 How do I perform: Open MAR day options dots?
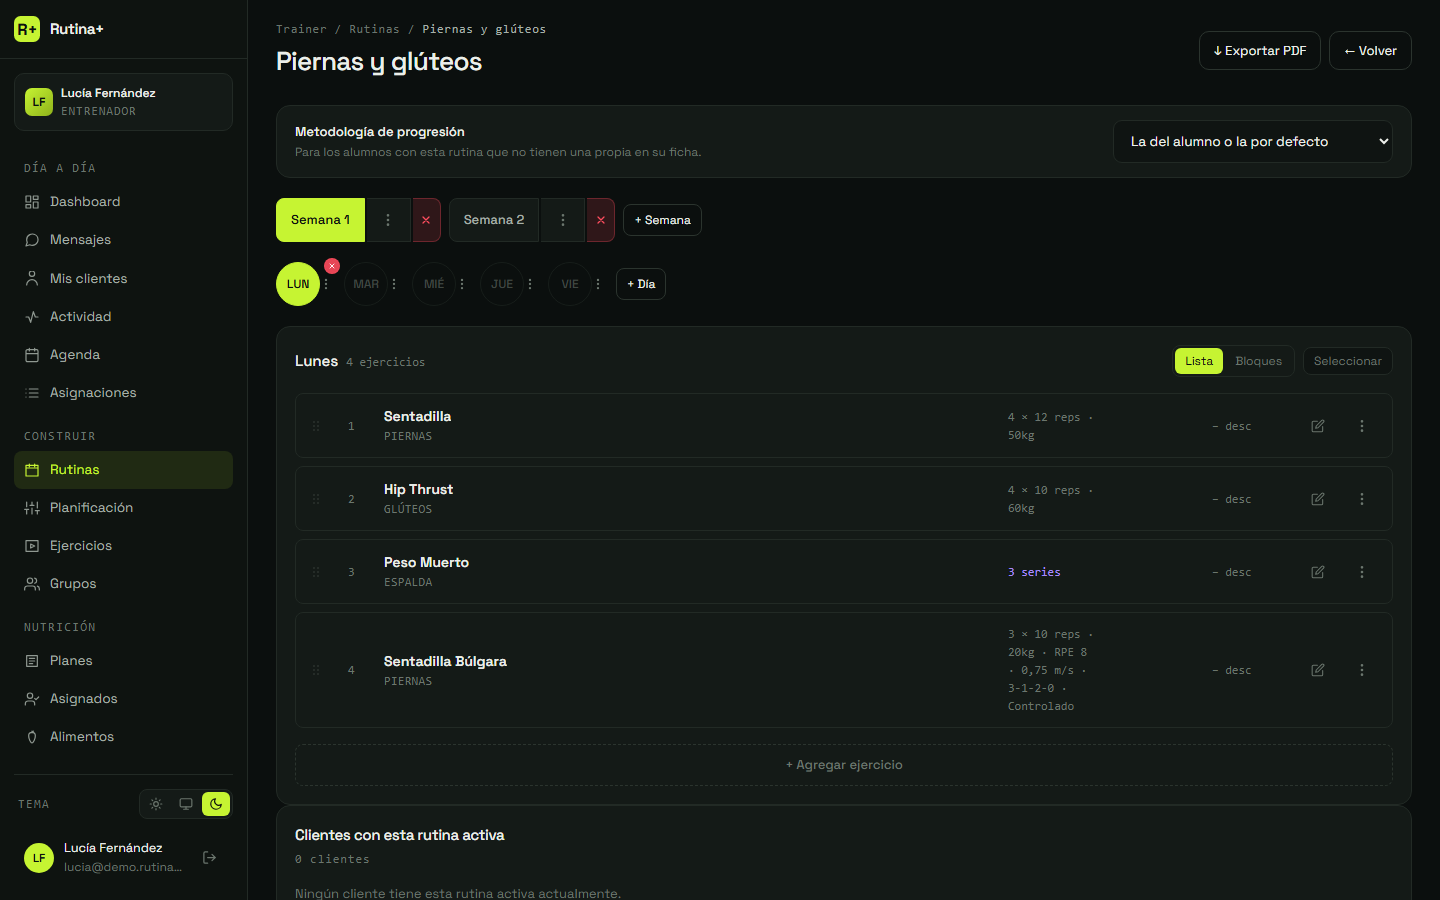(x=394, y=284)
